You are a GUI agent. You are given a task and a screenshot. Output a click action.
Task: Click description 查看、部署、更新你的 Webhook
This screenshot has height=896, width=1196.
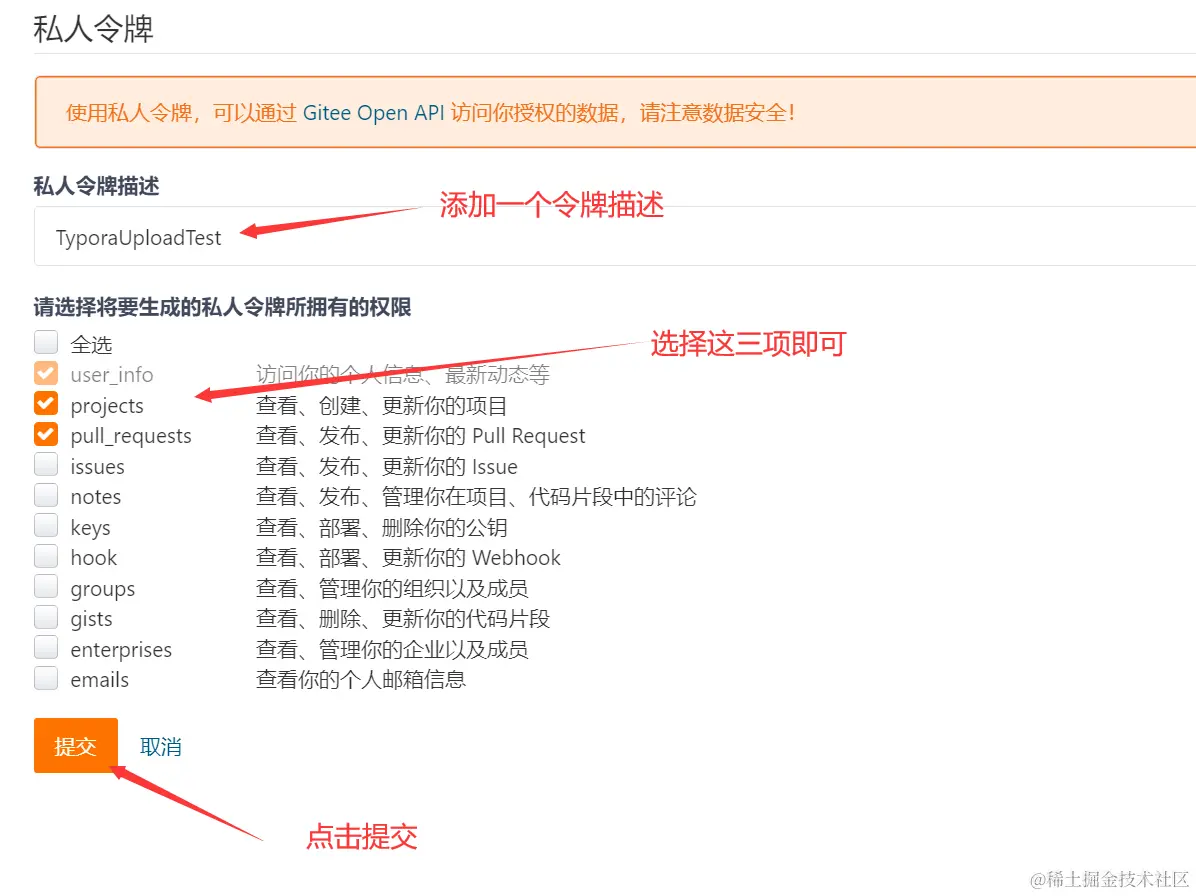pyautogui.click(x=408, y=558)
